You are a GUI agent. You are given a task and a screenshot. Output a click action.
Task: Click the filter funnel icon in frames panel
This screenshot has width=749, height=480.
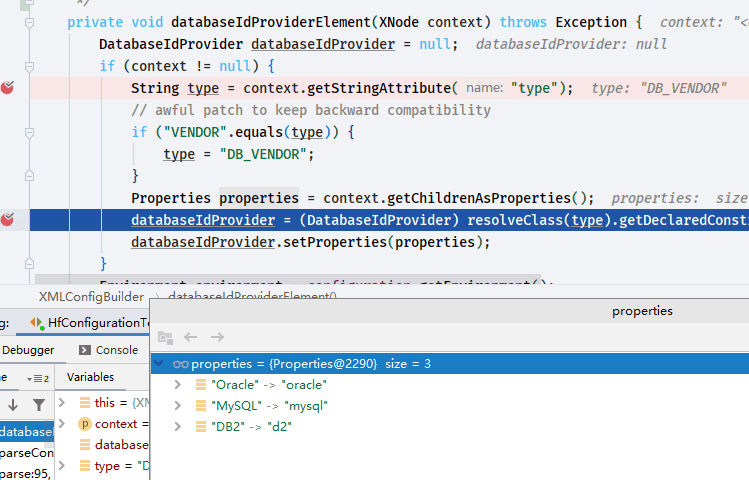39,405
